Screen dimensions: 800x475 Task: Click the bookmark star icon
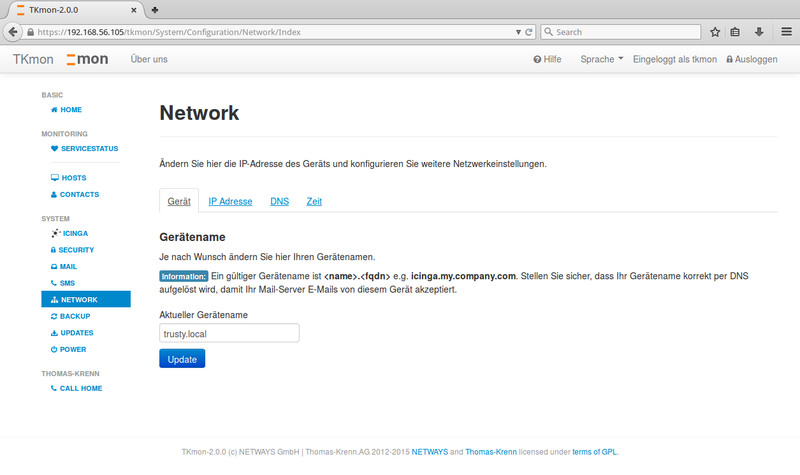[715, 32]
